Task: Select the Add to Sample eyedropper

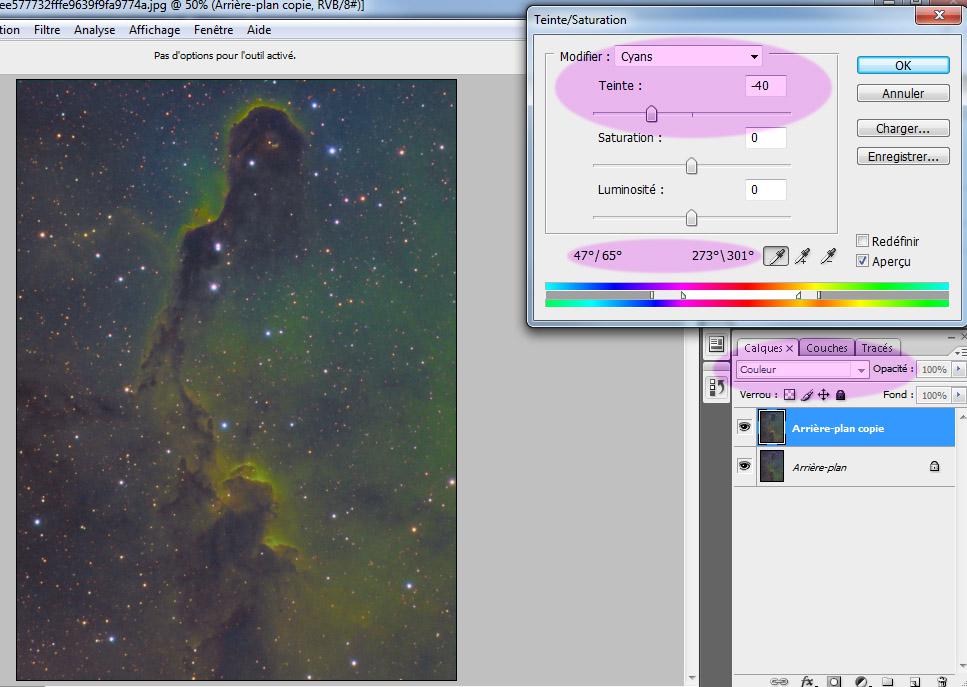Action: click(801, 257)
